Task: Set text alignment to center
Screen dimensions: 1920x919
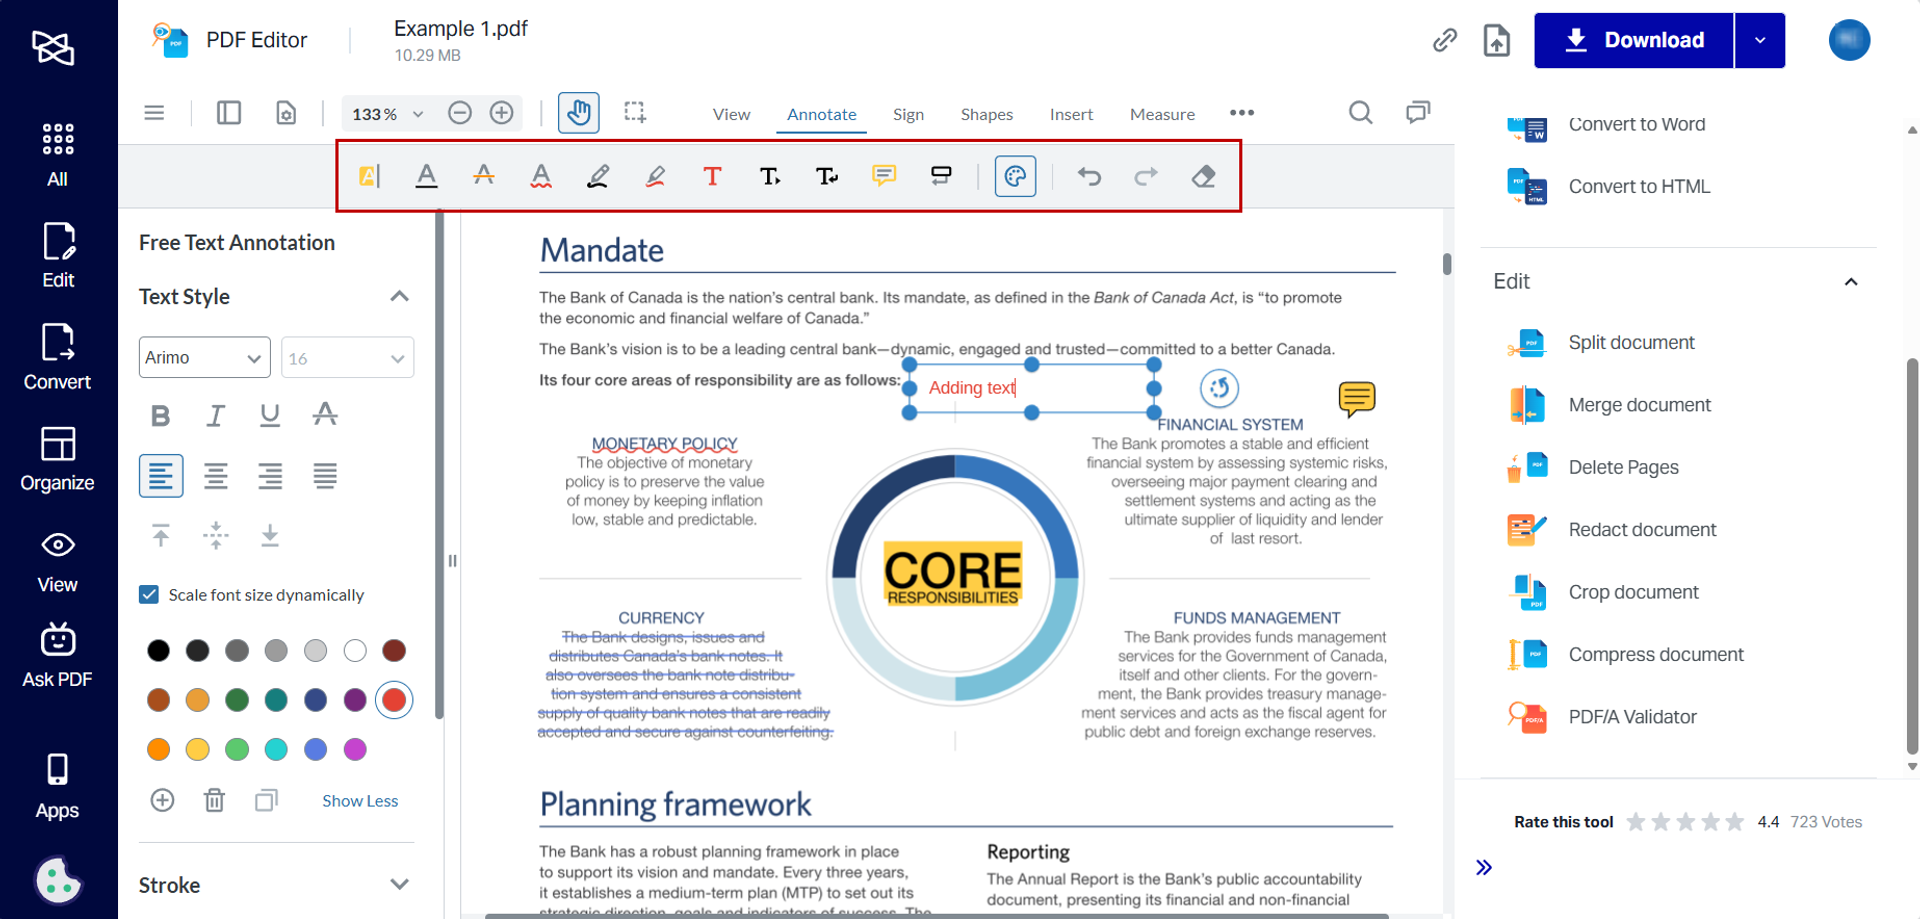Action: coord(215,476)
